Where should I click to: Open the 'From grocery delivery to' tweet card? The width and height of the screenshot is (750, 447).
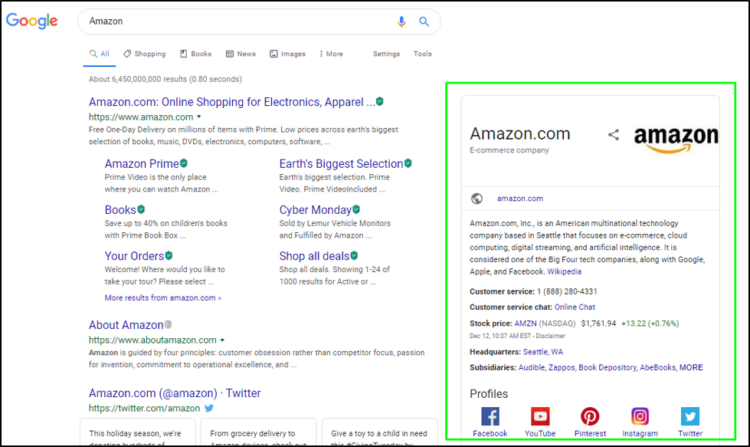(258, 433)
